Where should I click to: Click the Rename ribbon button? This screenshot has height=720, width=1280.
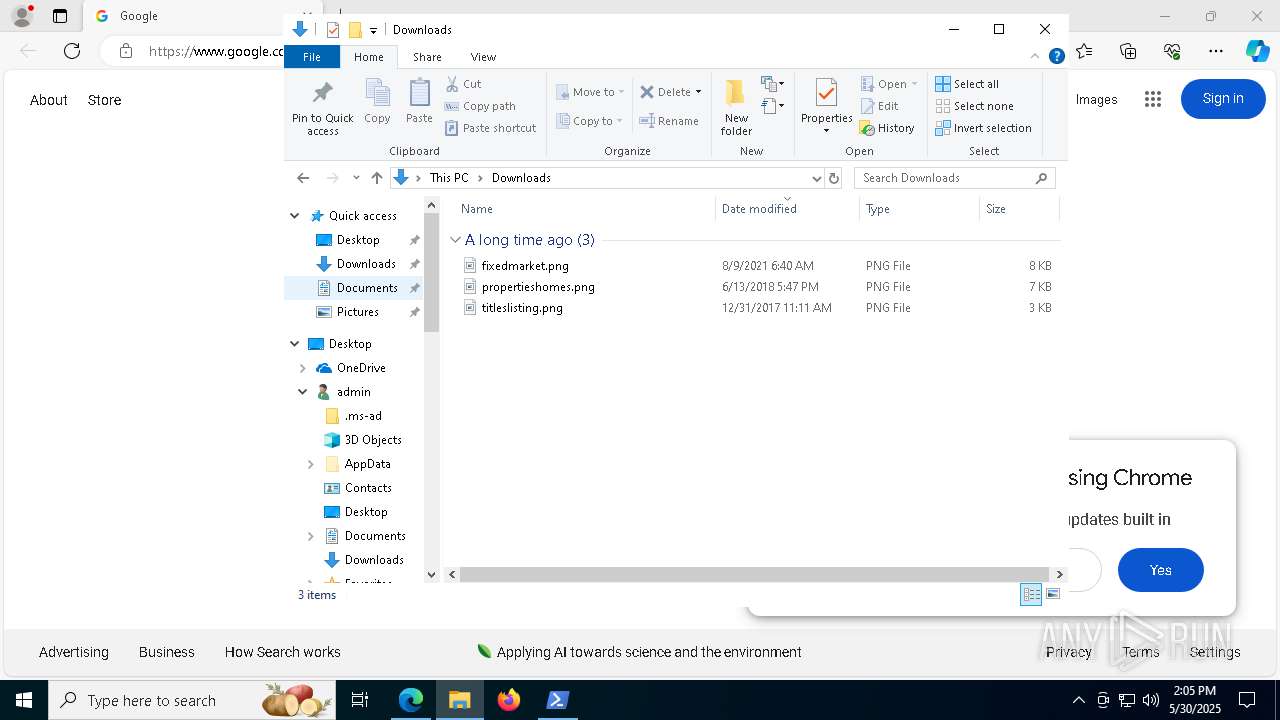[669, 121]
